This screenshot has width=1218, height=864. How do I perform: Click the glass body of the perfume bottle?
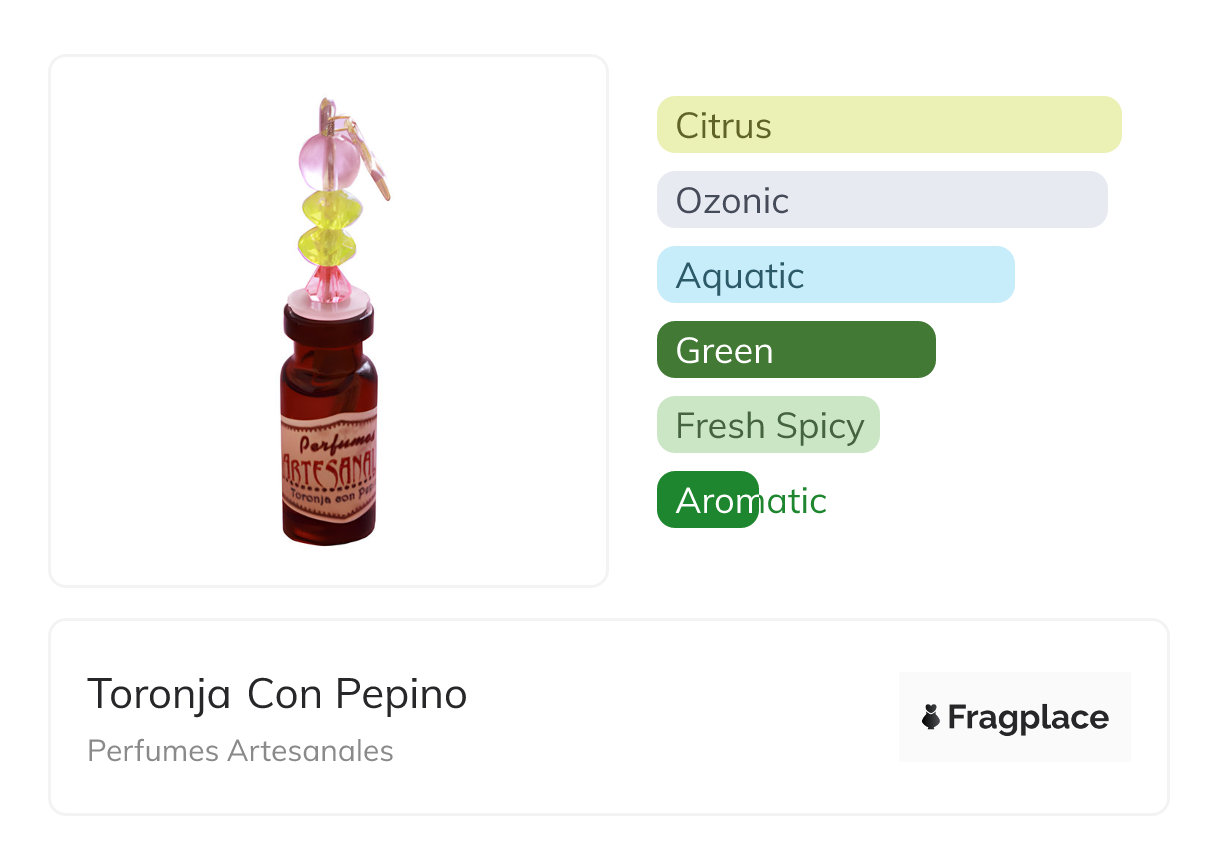329,380
